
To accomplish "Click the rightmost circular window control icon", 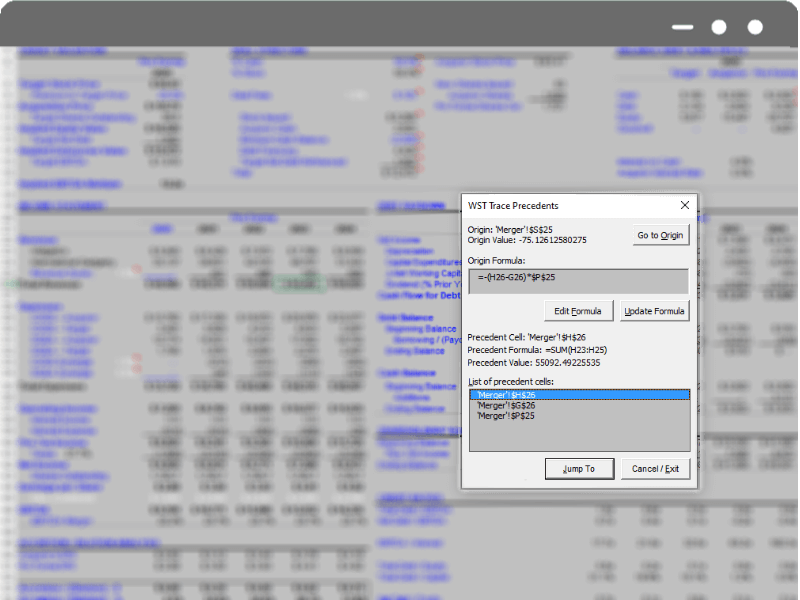I will click(755, 27).
